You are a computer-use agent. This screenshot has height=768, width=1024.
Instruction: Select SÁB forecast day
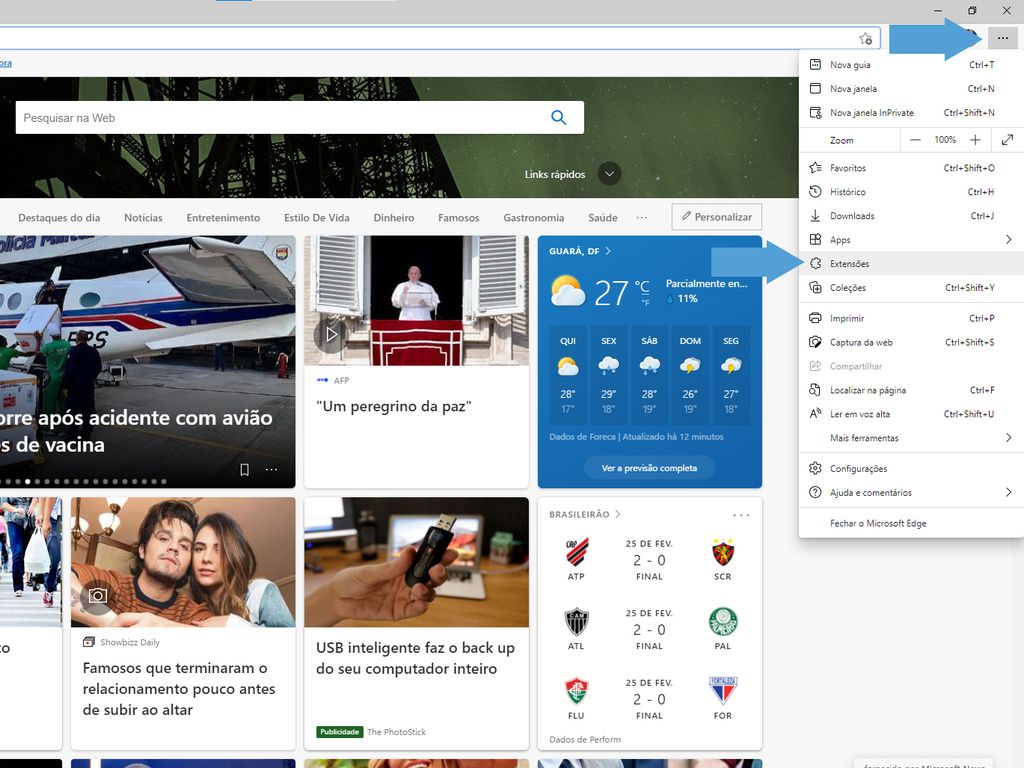coord(649,376)
